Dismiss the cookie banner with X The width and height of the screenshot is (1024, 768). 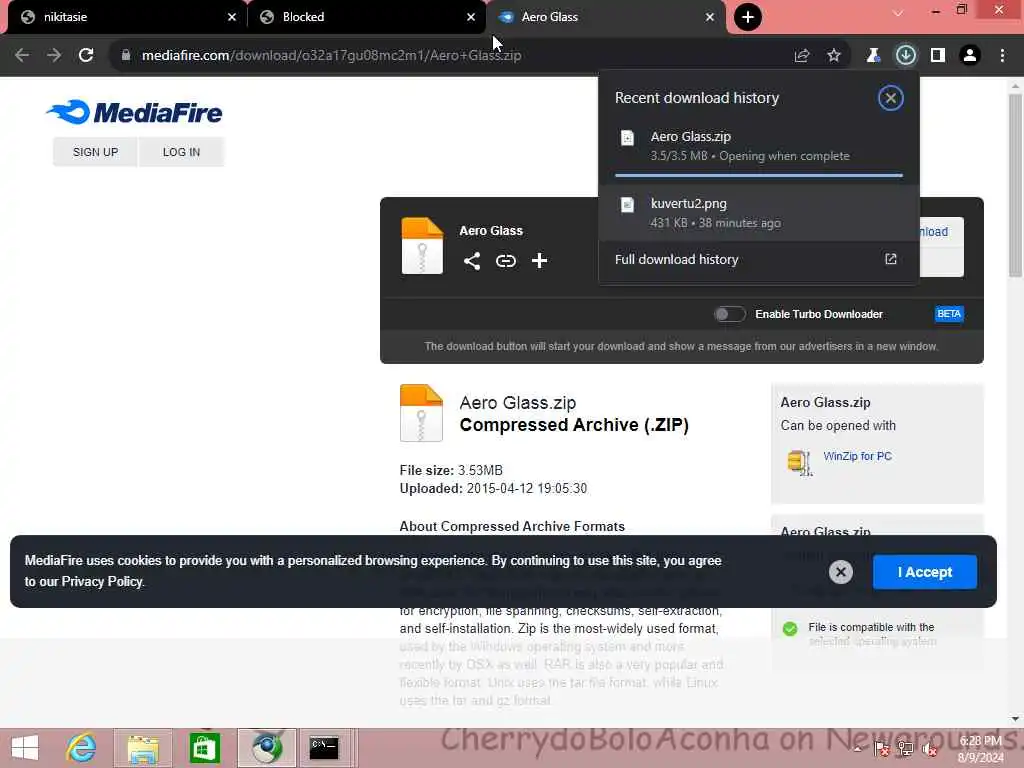coord(841,572)
